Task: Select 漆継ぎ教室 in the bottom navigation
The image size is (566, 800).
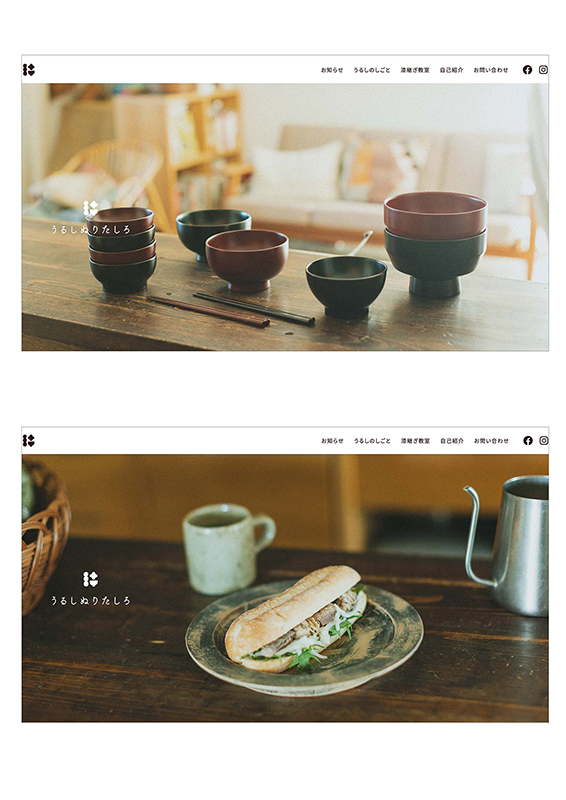Action: coord(415,441)
